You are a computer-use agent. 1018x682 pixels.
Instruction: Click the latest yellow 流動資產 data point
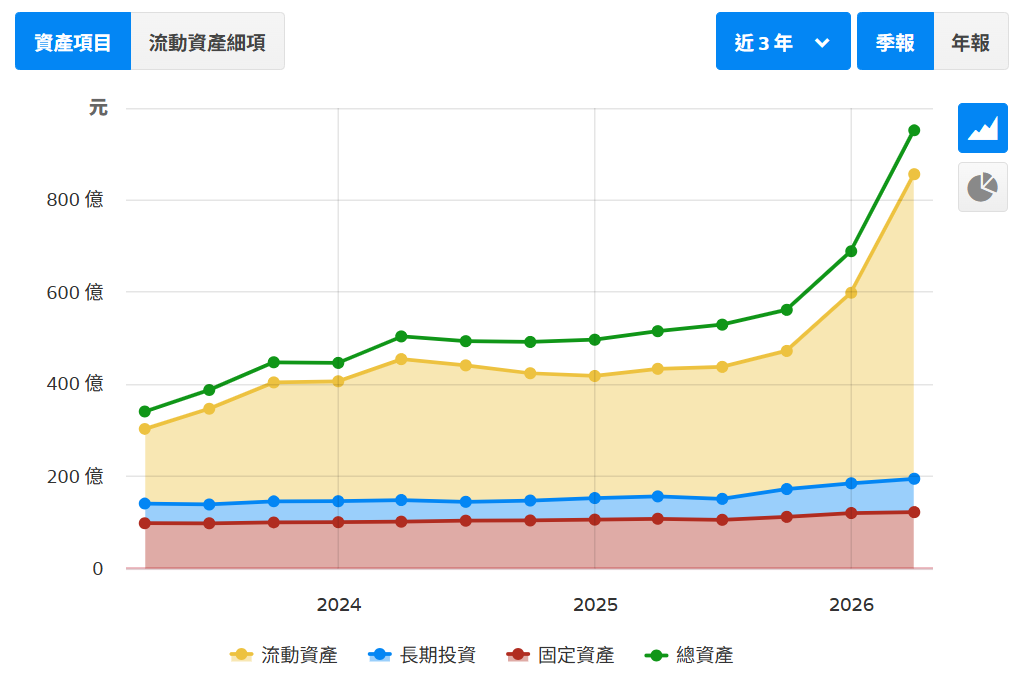[x=913, y=174]
